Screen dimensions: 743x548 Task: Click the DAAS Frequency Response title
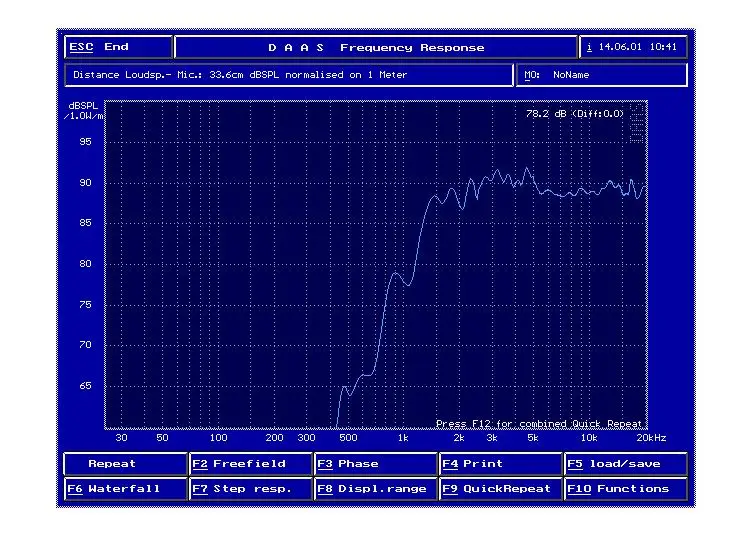pyautogui.click(x=376, y=47)
